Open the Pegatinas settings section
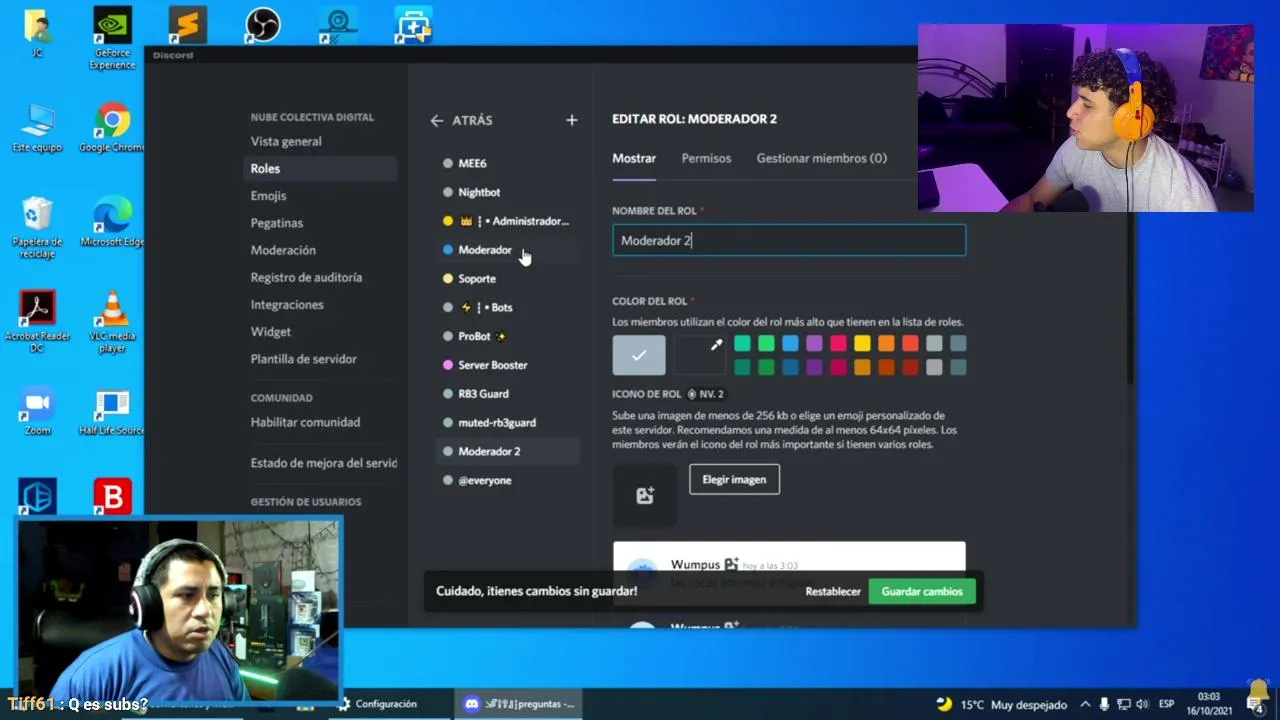This screenshot has width=1280, height=720. tap(277, 223)
